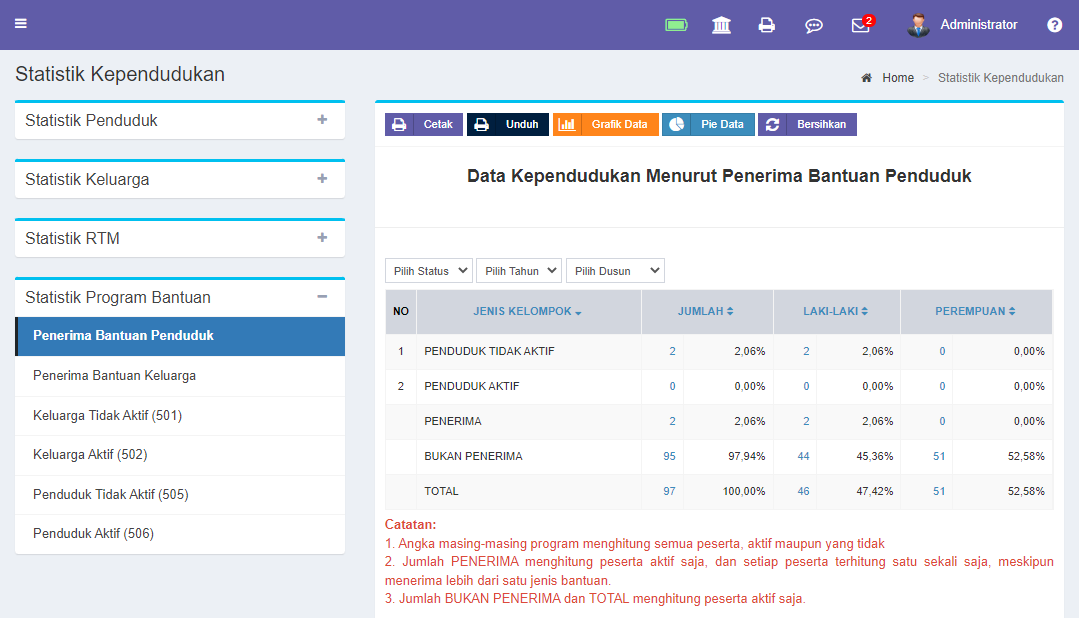
Task: Open the printer icon in the top navigation
Action: (767, 24)
